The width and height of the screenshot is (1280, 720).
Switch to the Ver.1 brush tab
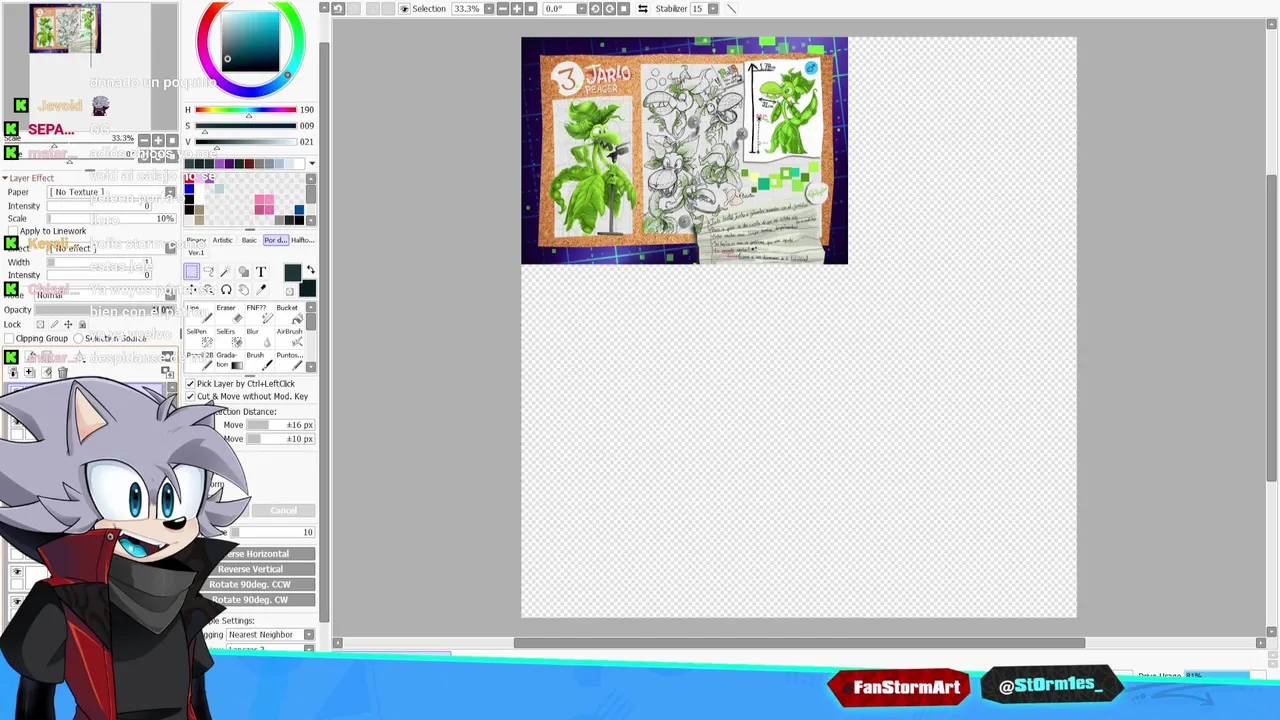(196, 253)
